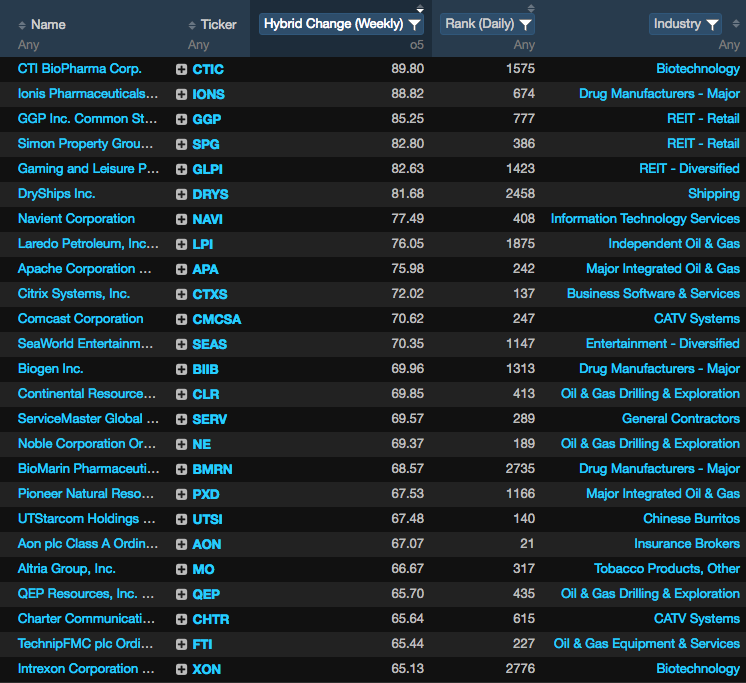Click plus icon next to SEAS

point(181,344)
